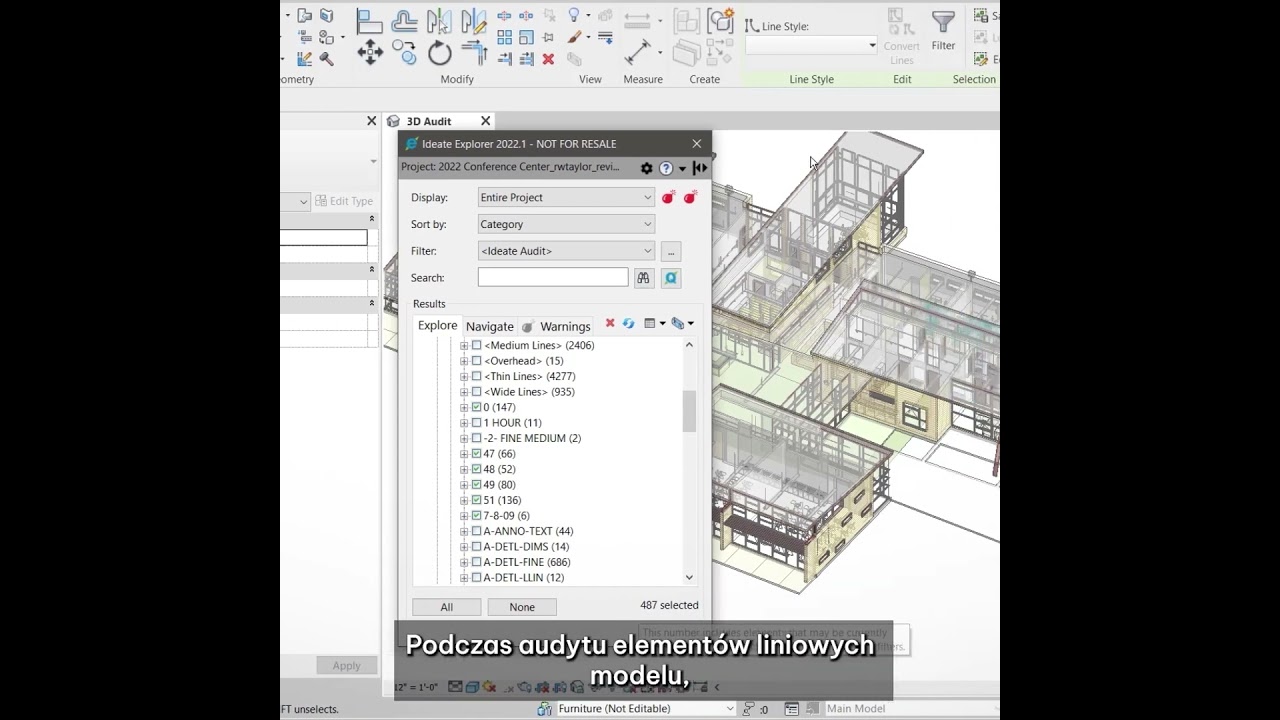Select the 3D Audit view tab
Screen dimensions: 1280x720
(x=428, y=121)
